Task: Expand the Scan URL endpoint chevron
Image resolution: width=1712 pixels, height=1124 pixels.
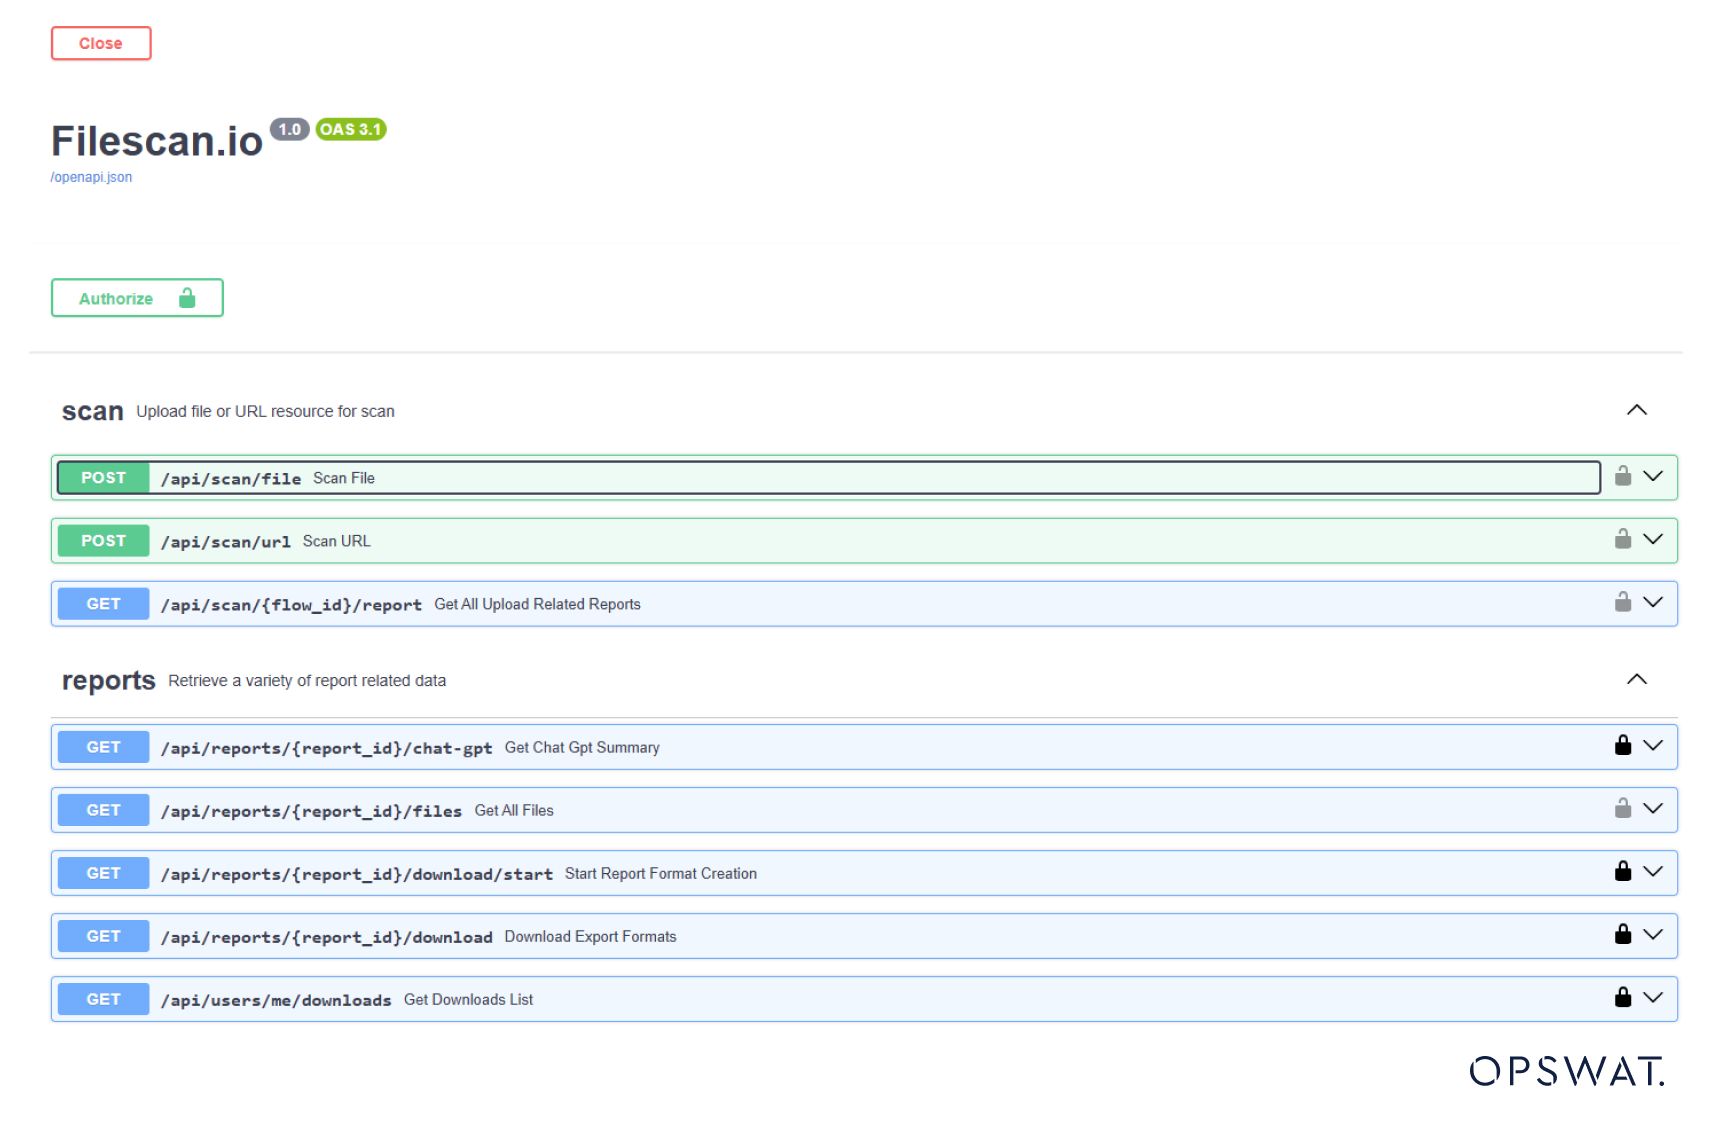Action: click(x=1653, y=540)
